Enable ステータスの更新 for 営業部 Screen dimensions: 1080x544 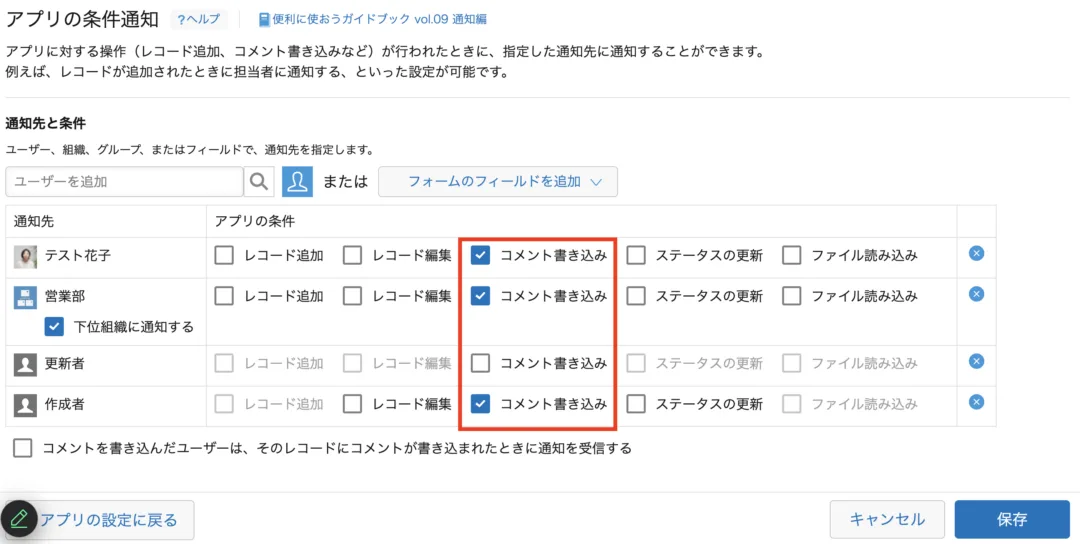(x=636, y=296)
